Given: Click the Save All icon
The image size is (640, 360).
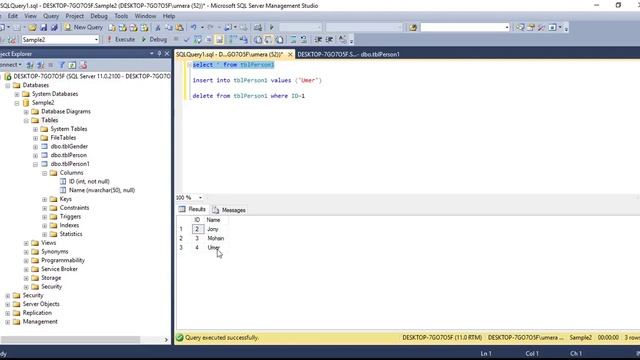Looking at the screenshot, I should 54,27.
